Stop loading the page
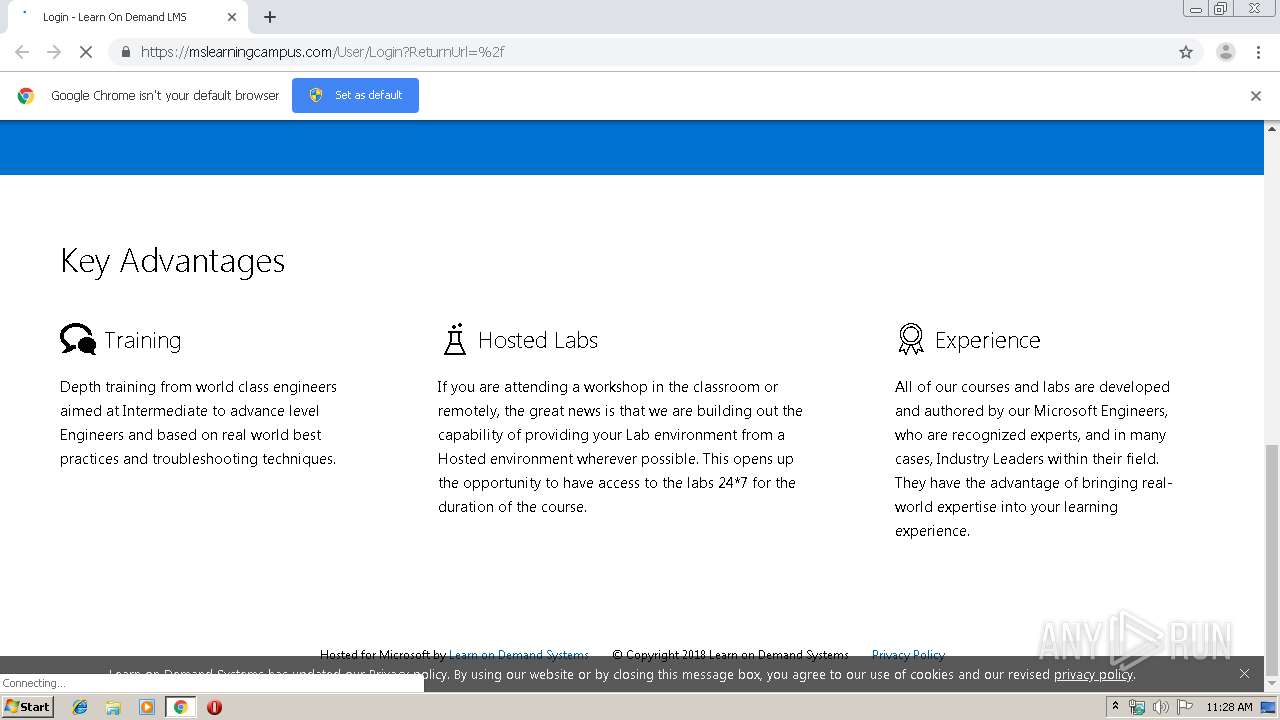Screen dimensions: 1280x720 (x=86, y=52)
